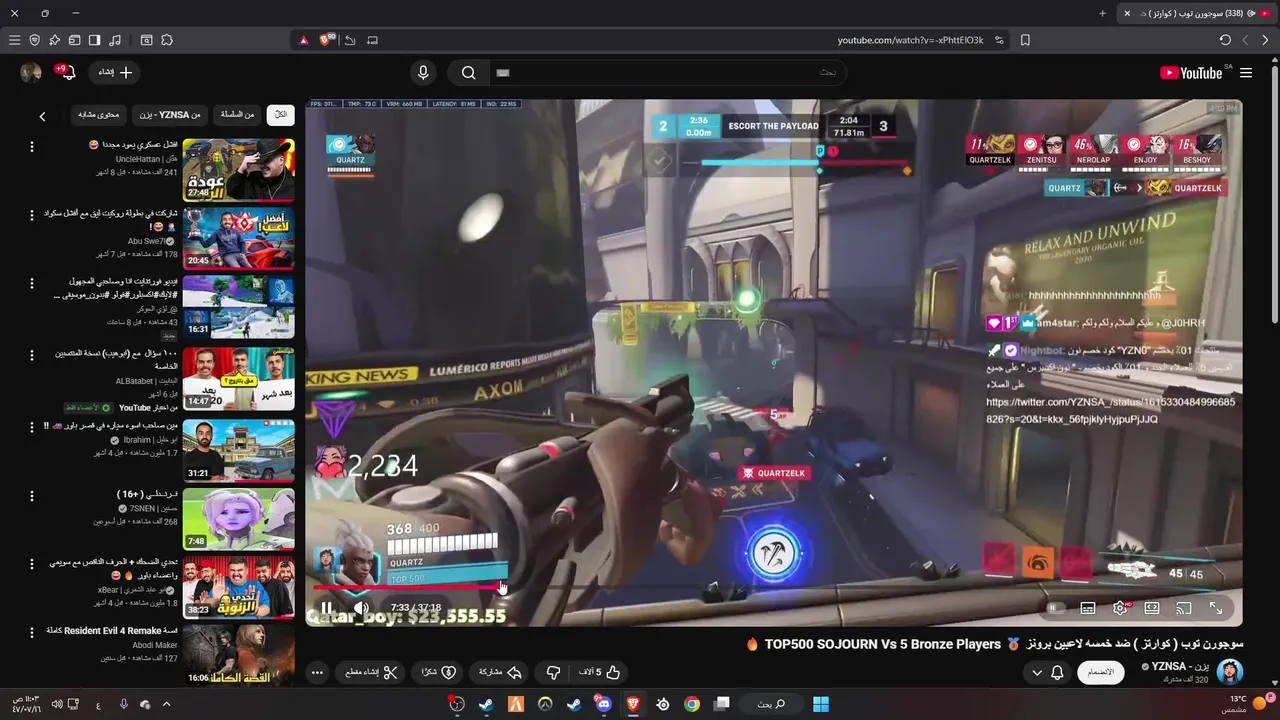Screen dimensions: 1280x720
Task: Open the 31:21 car video thumbnail
Action: point(238,450)
